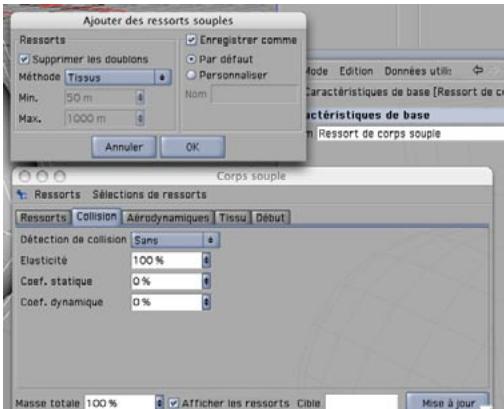Switch to the Début tab
The image size is (504, 409).
pos(270,218)
